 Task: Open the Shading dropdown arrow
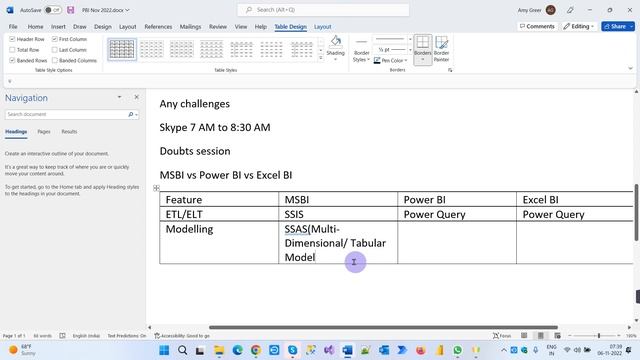(x=336, y=60)
